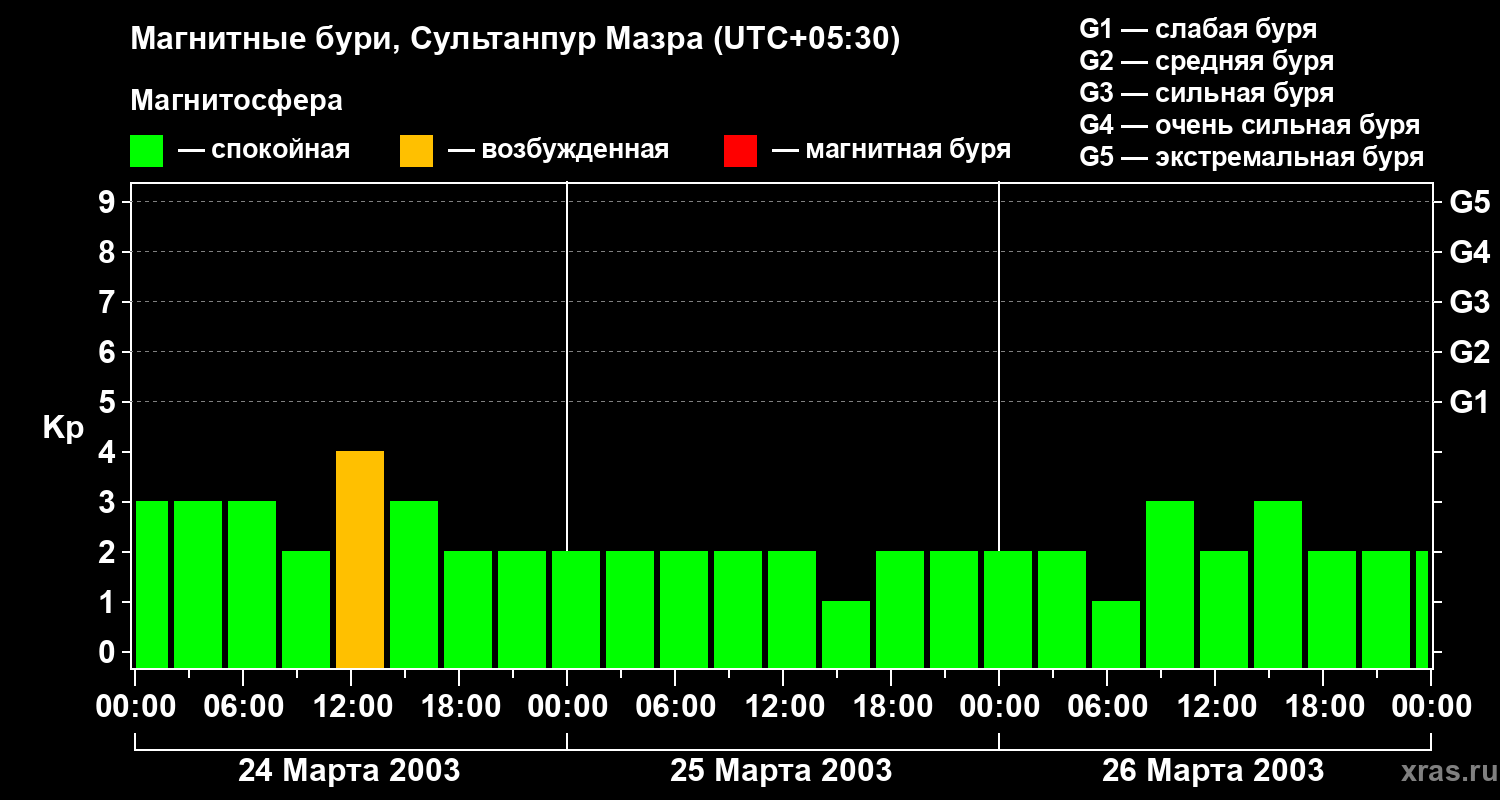
Task: Click the narrow last bar at chart's right edge
Action: (x=1422, y=609)
